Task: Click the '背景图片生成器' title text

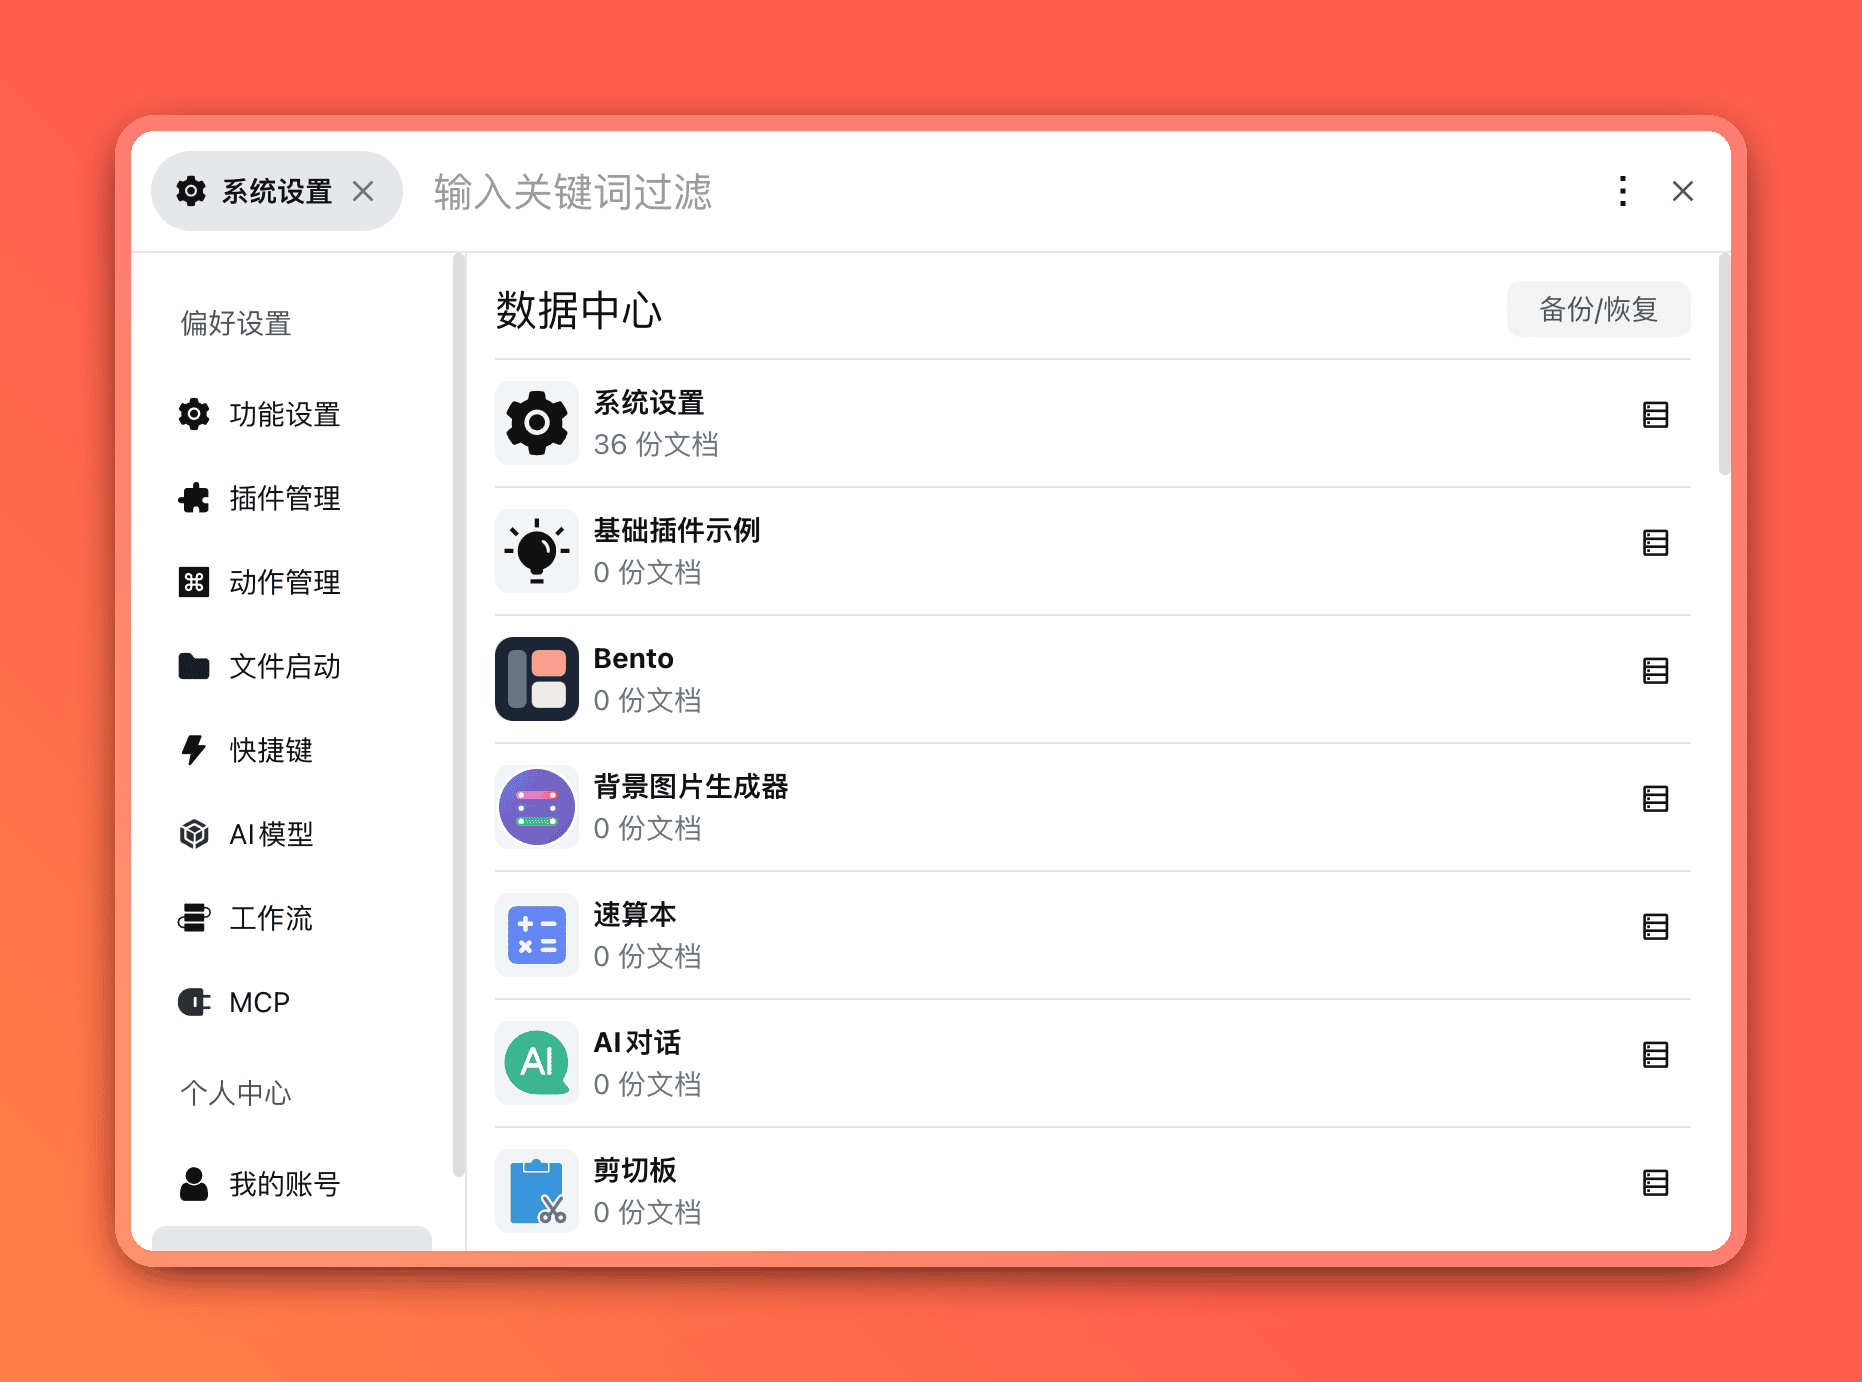Action: tap(691, 786)
